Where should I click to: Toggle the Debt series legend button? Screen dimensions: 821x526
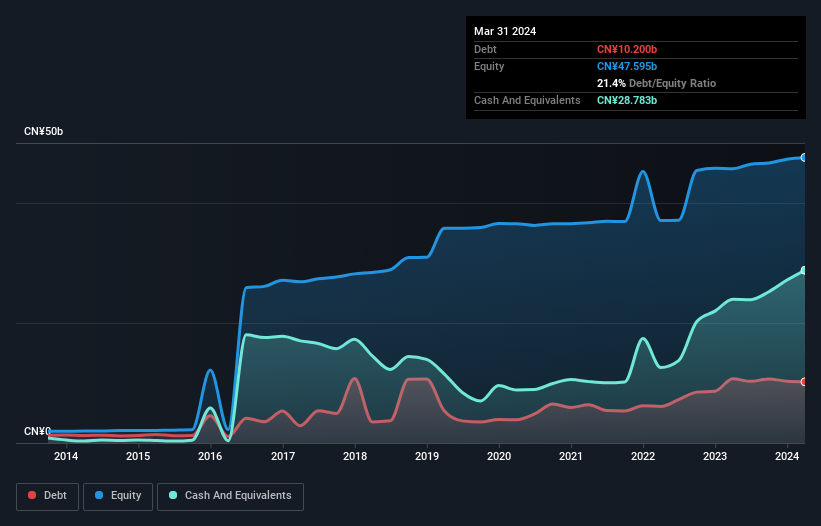pos(47,496)
